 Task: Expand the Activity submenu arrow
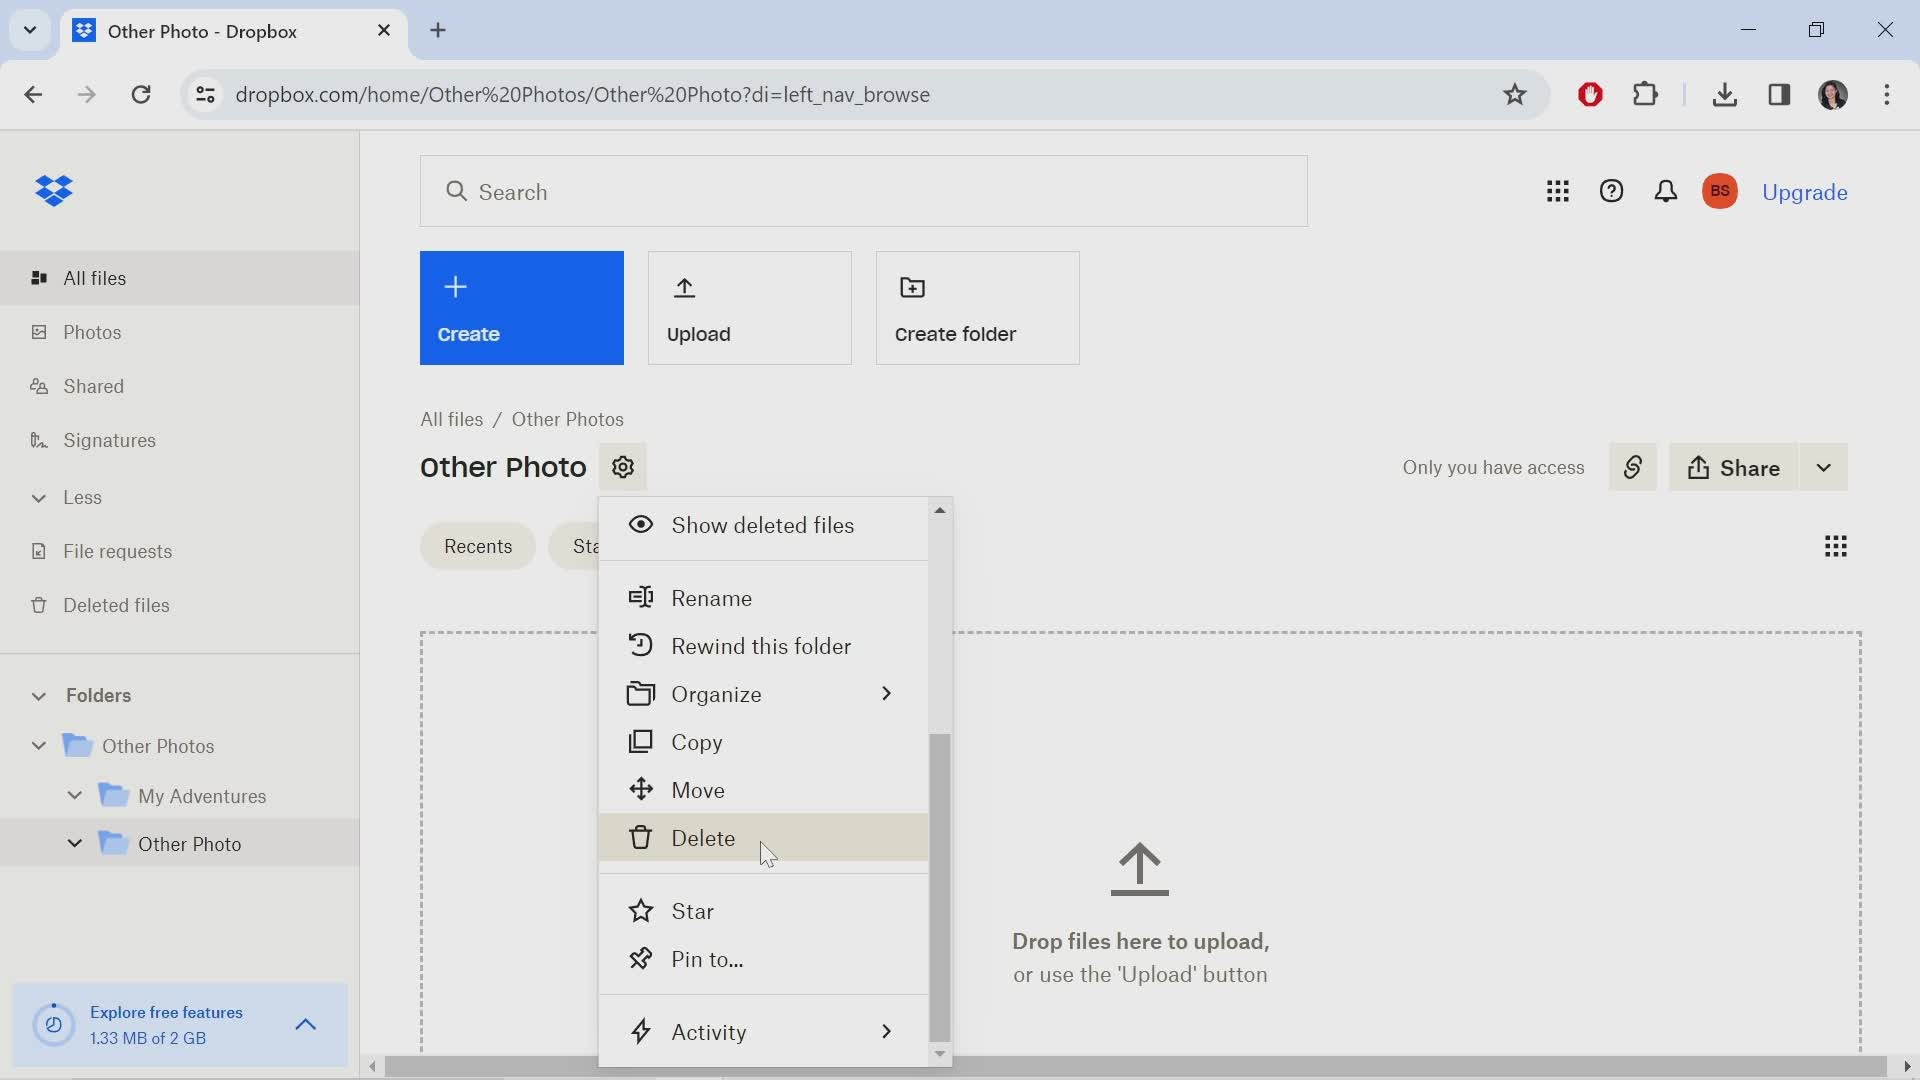(x=887, y=1030)
